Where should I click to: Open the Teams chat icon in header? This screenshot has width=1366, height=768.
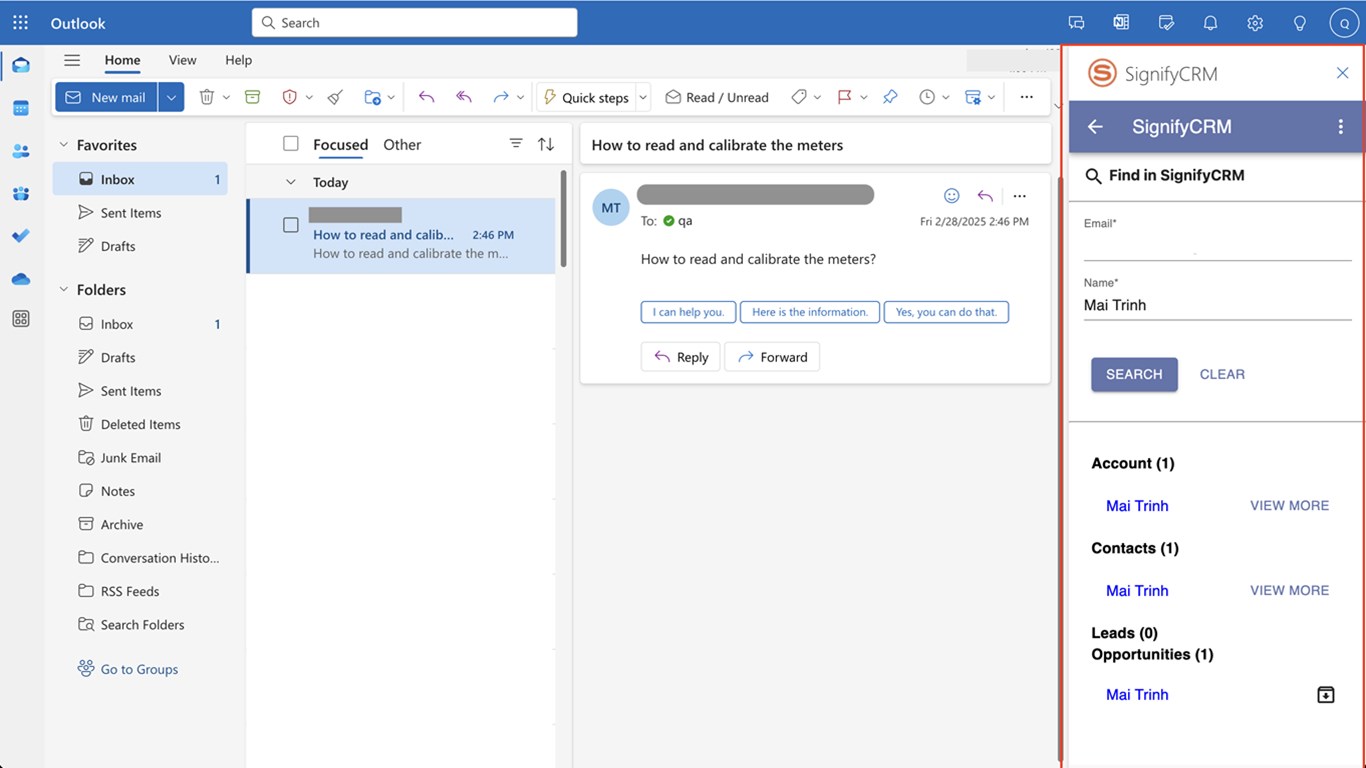1076,23
